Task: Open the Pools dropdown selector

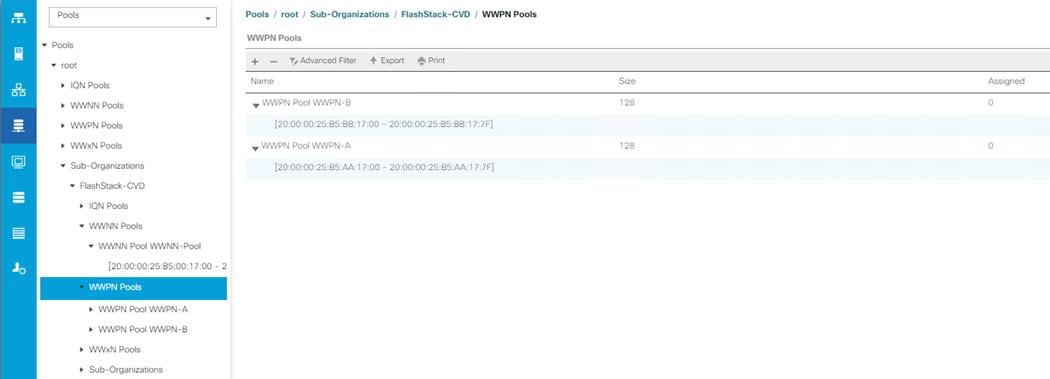Action: [133, 16]
